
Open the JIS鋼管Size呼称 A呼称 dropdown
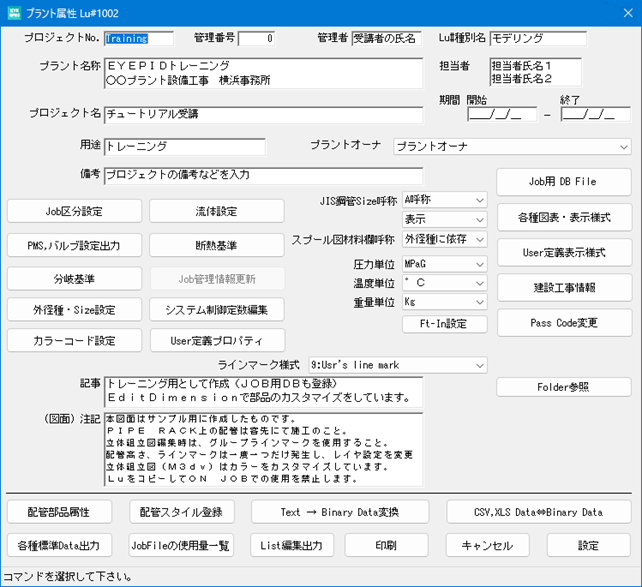[445, 200]
